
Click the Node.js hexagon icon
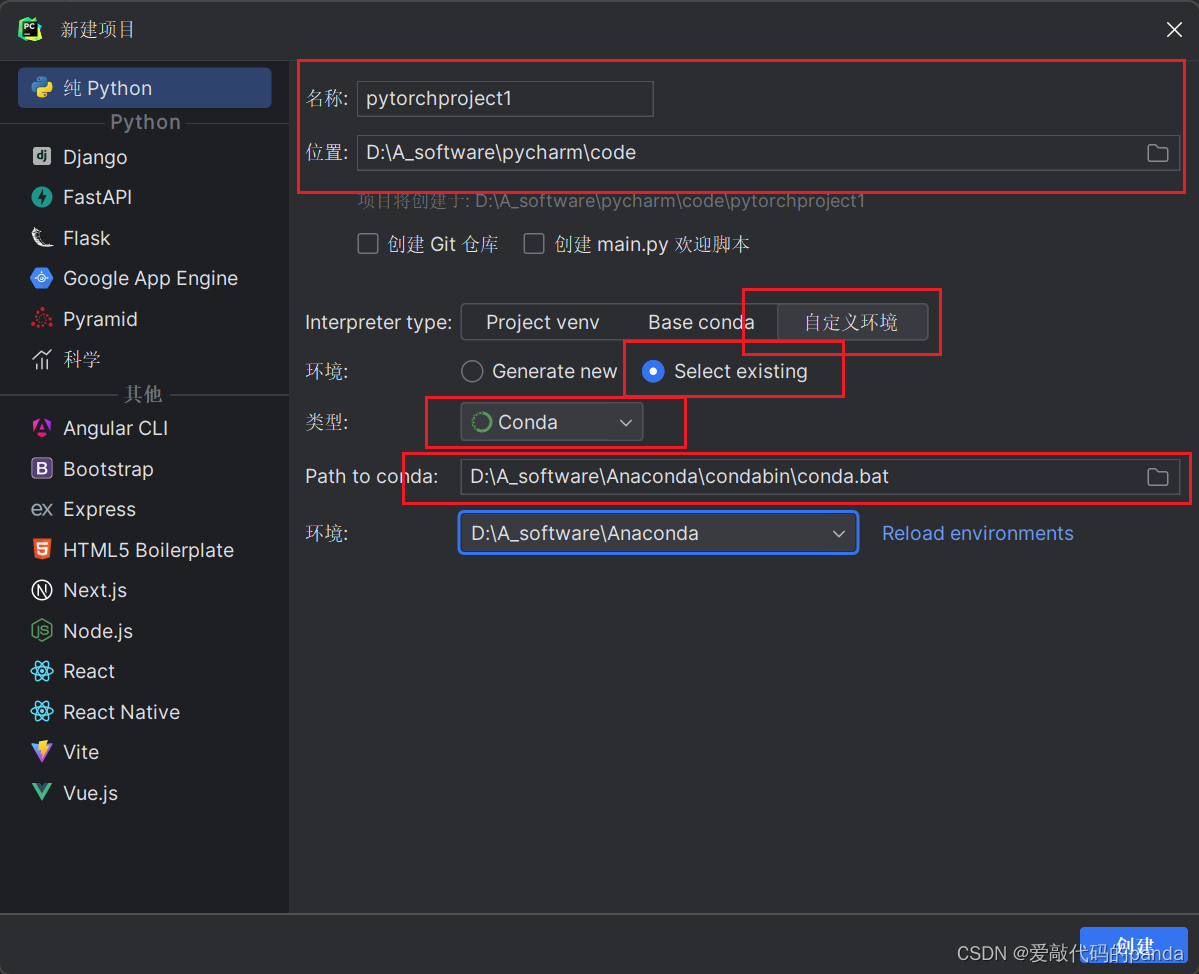click(42, 631)
